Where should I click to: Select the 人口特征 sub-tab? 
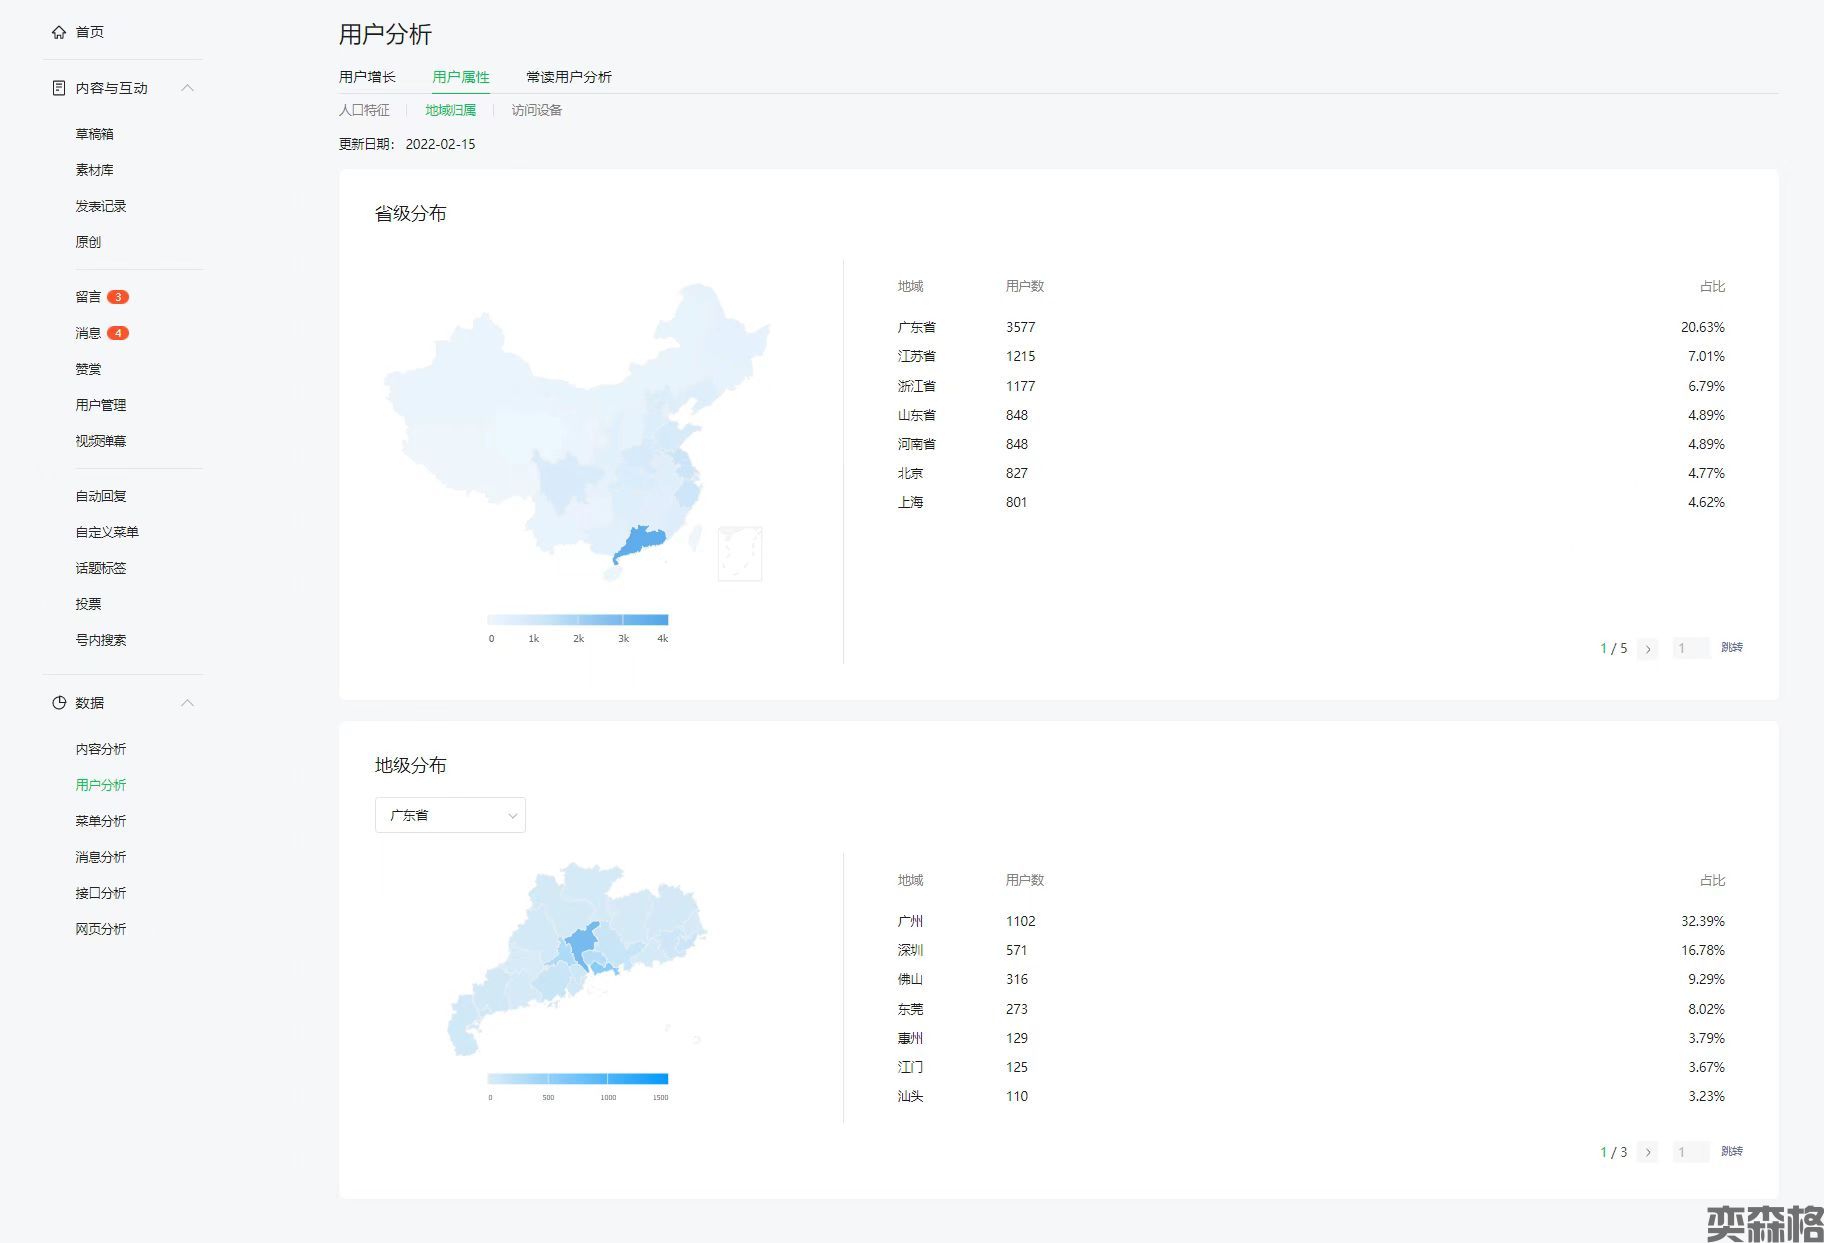pos(364,110)
